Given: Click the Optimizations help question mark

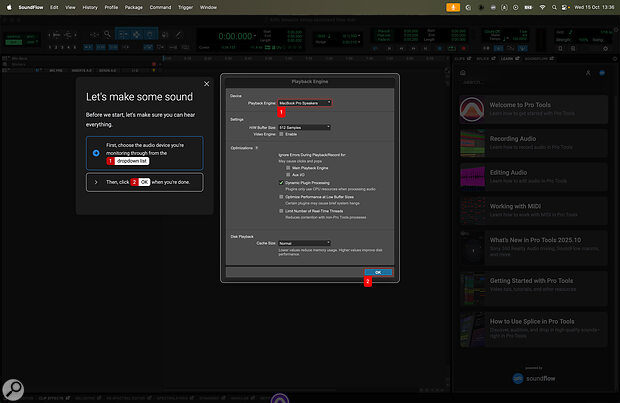Looking at the screenshot, I should (x=257, y=148).
